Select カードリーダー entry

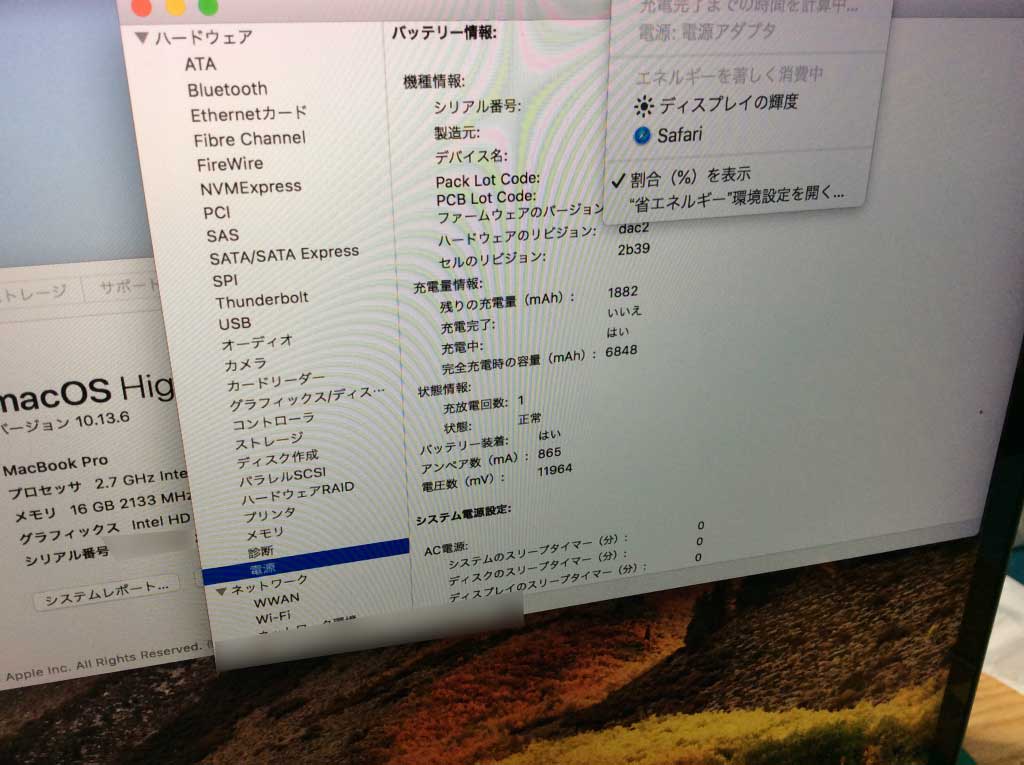275,382
